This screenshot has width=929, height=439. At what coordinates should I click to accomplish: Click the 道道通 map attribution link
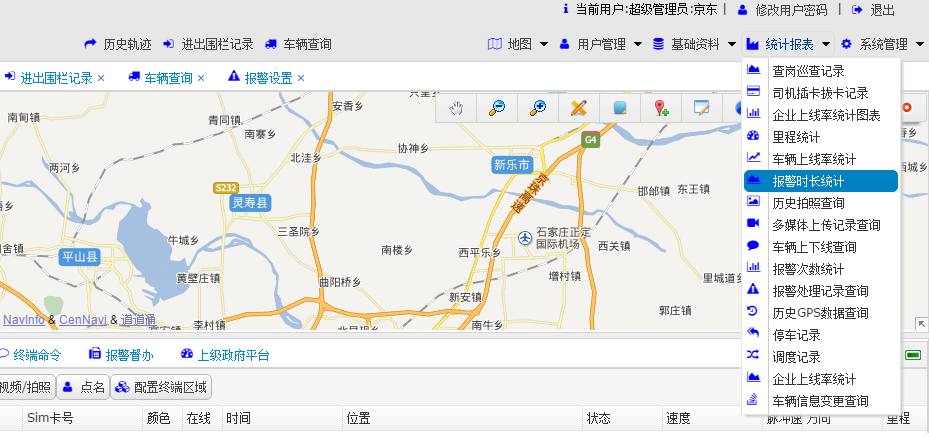138,320
